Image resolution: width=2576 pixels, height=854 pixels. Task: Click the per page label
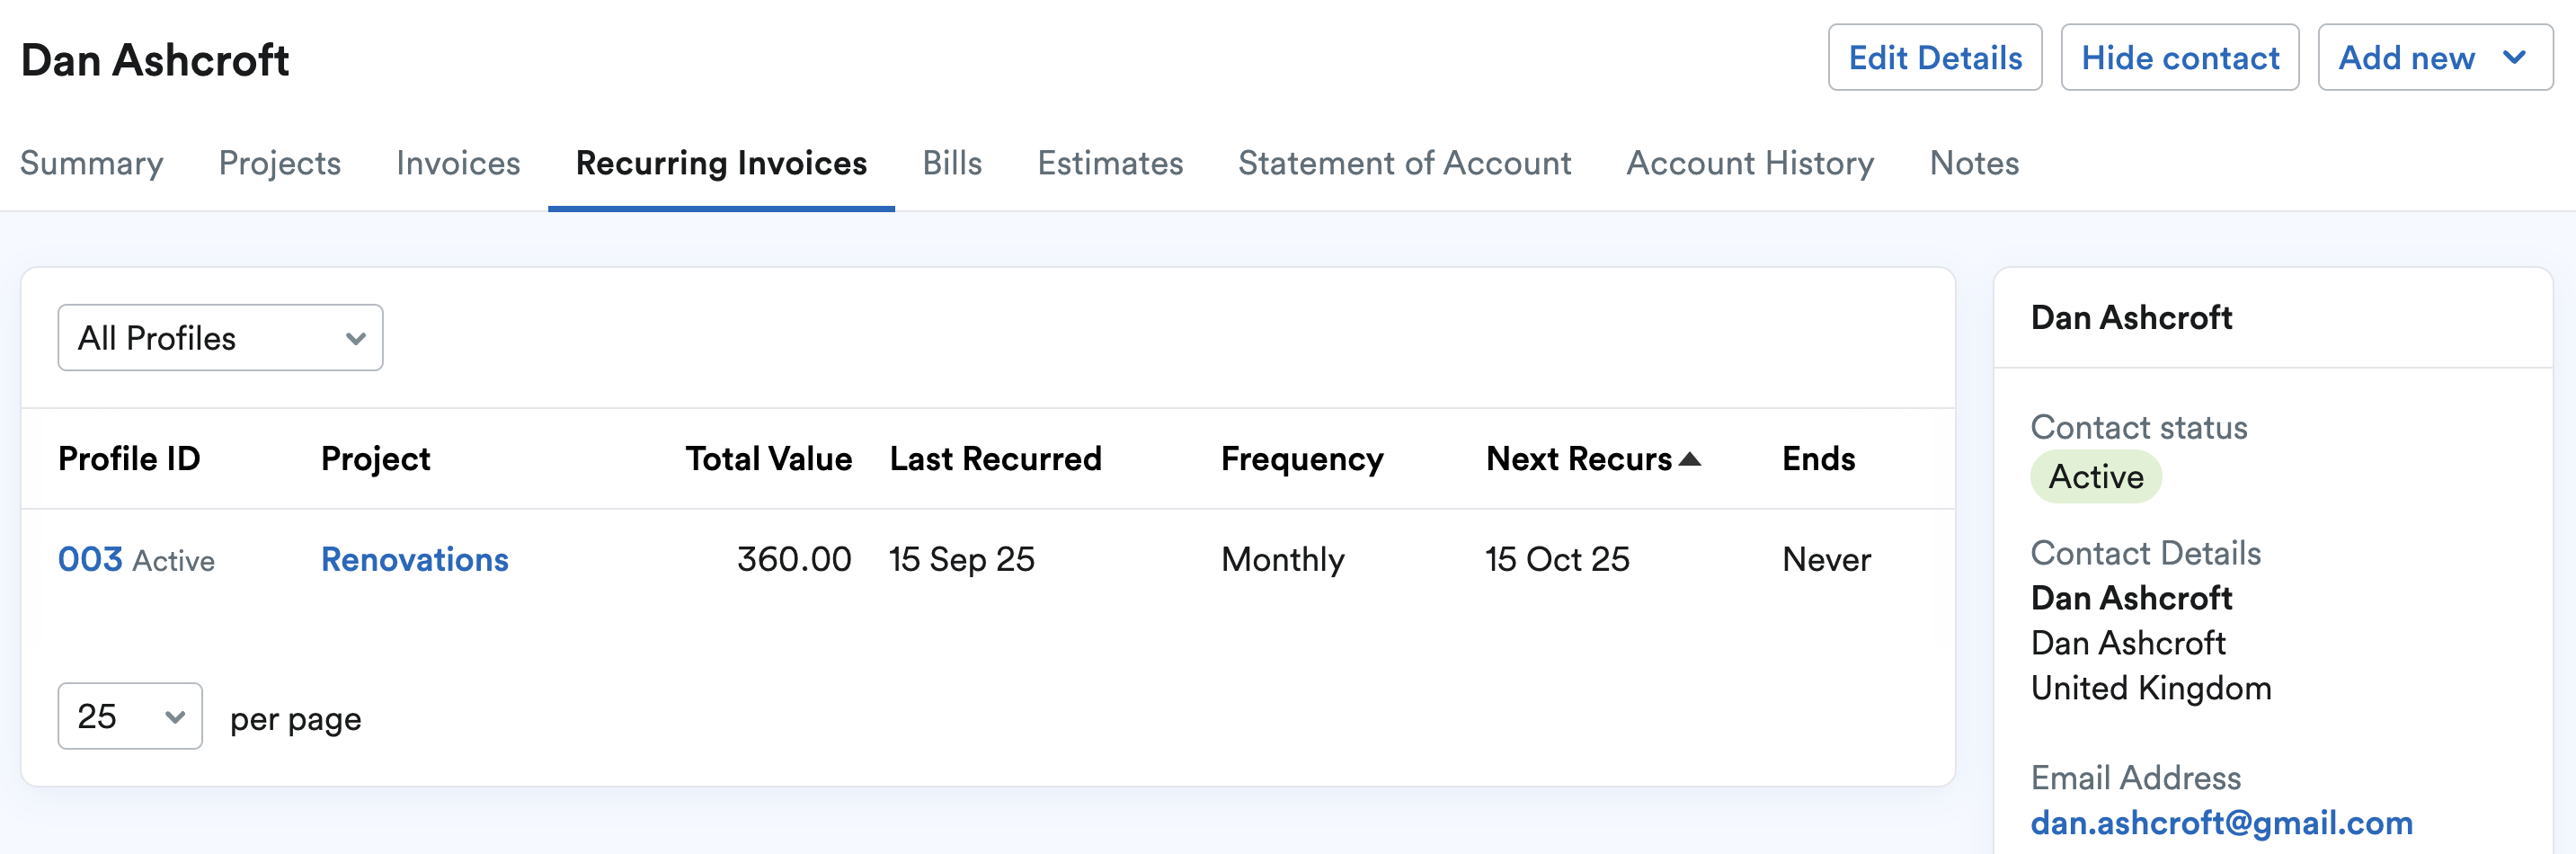(296, 719)
